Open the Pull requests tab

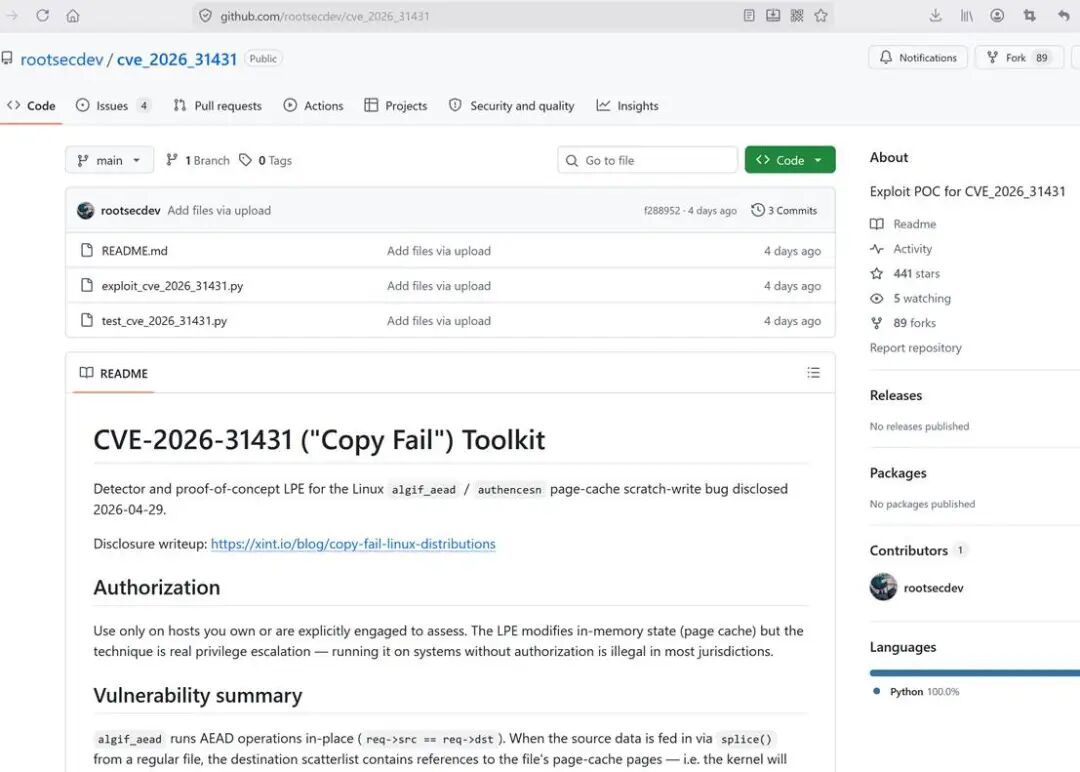pos(218,105)
